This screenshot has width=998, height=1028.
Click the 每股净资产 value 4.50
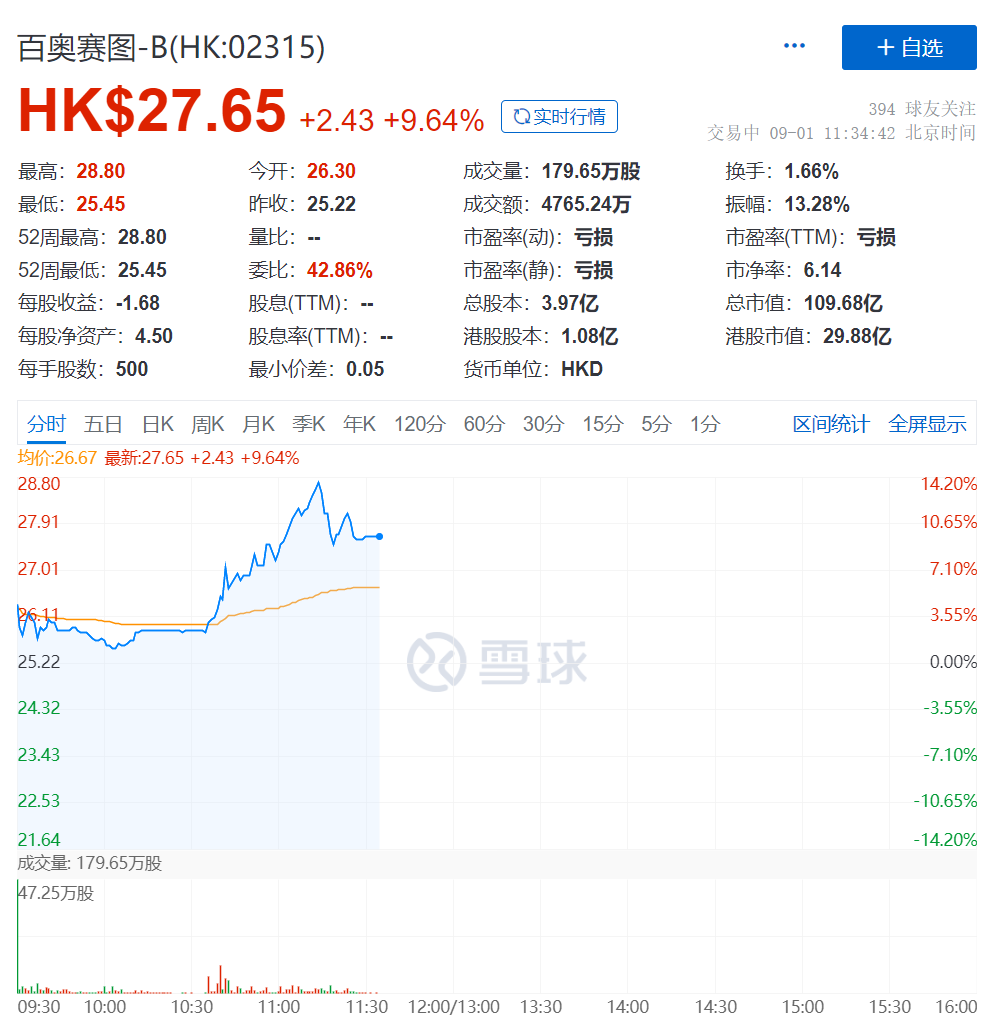(153, 336)
